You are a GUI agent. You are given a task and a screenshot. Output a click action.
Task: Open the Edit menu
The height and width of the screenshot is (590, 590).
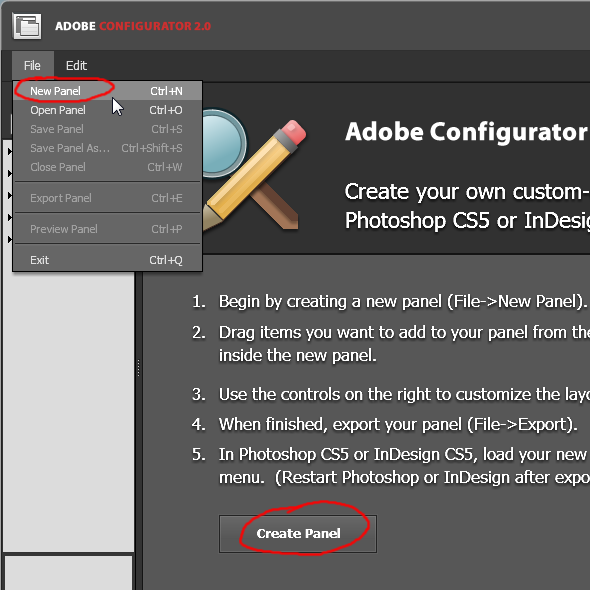(x=76, y=65)
